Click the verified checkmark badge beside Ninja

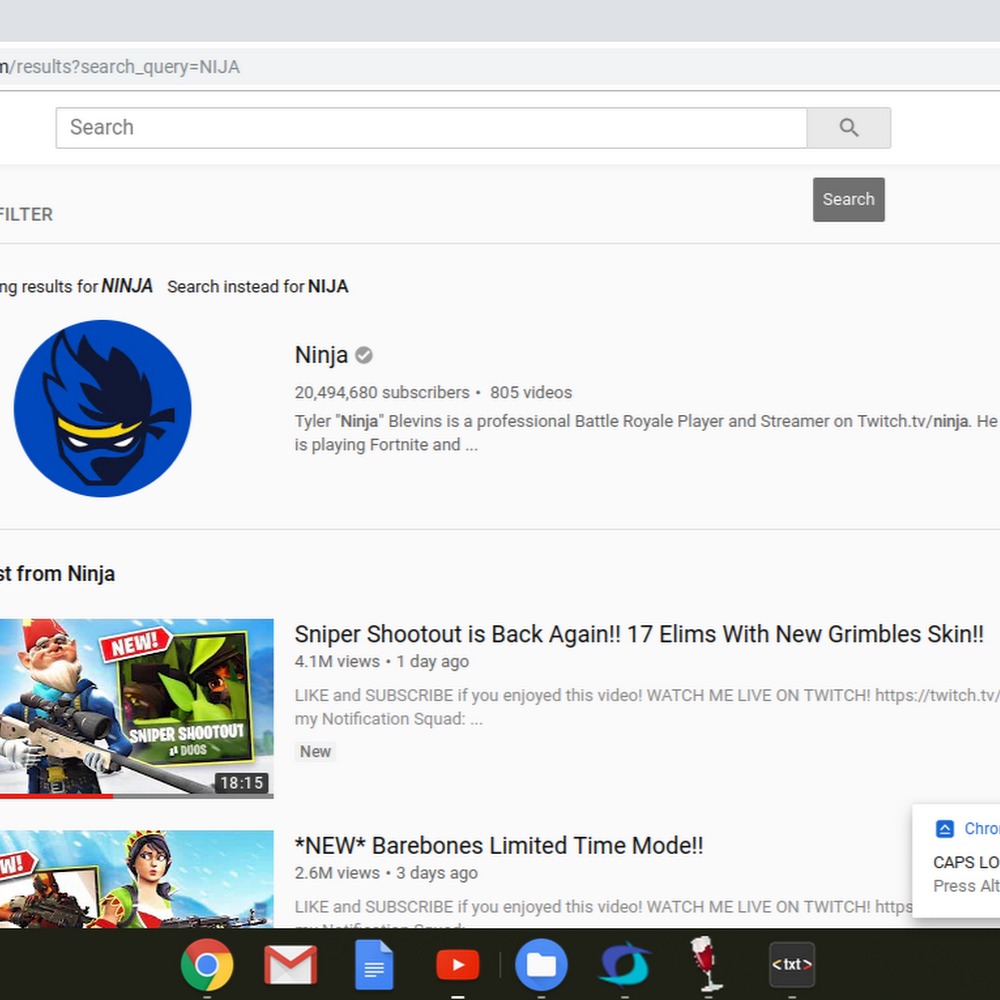pos(364,355)
